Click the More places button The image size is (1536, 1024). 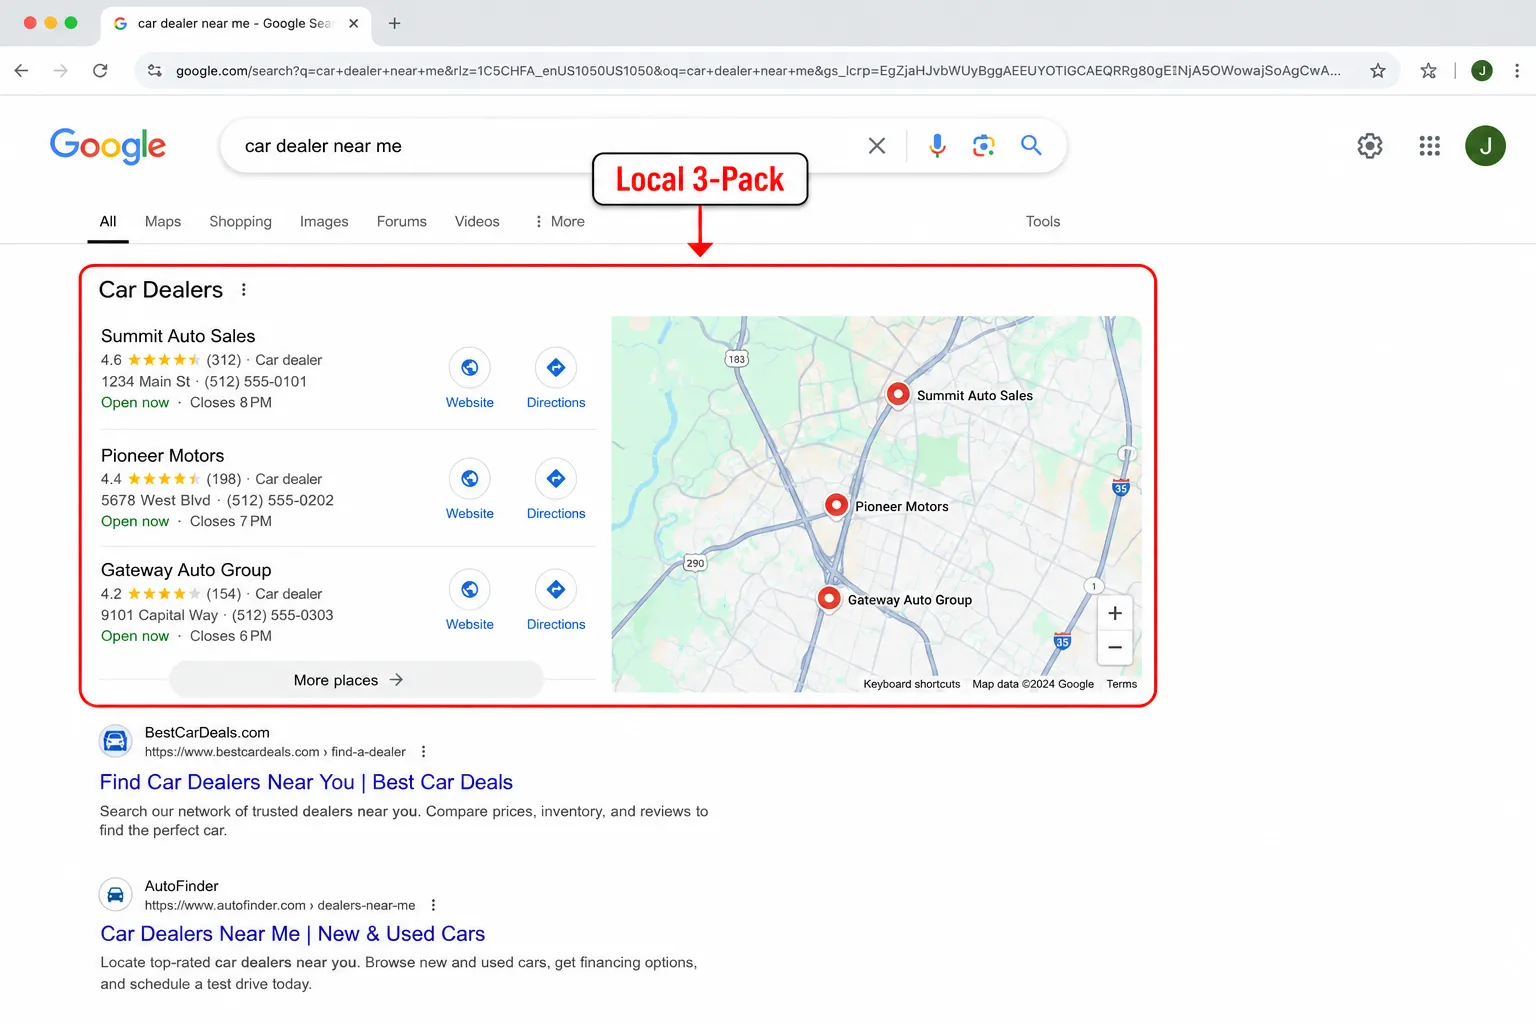coord(356,680)
